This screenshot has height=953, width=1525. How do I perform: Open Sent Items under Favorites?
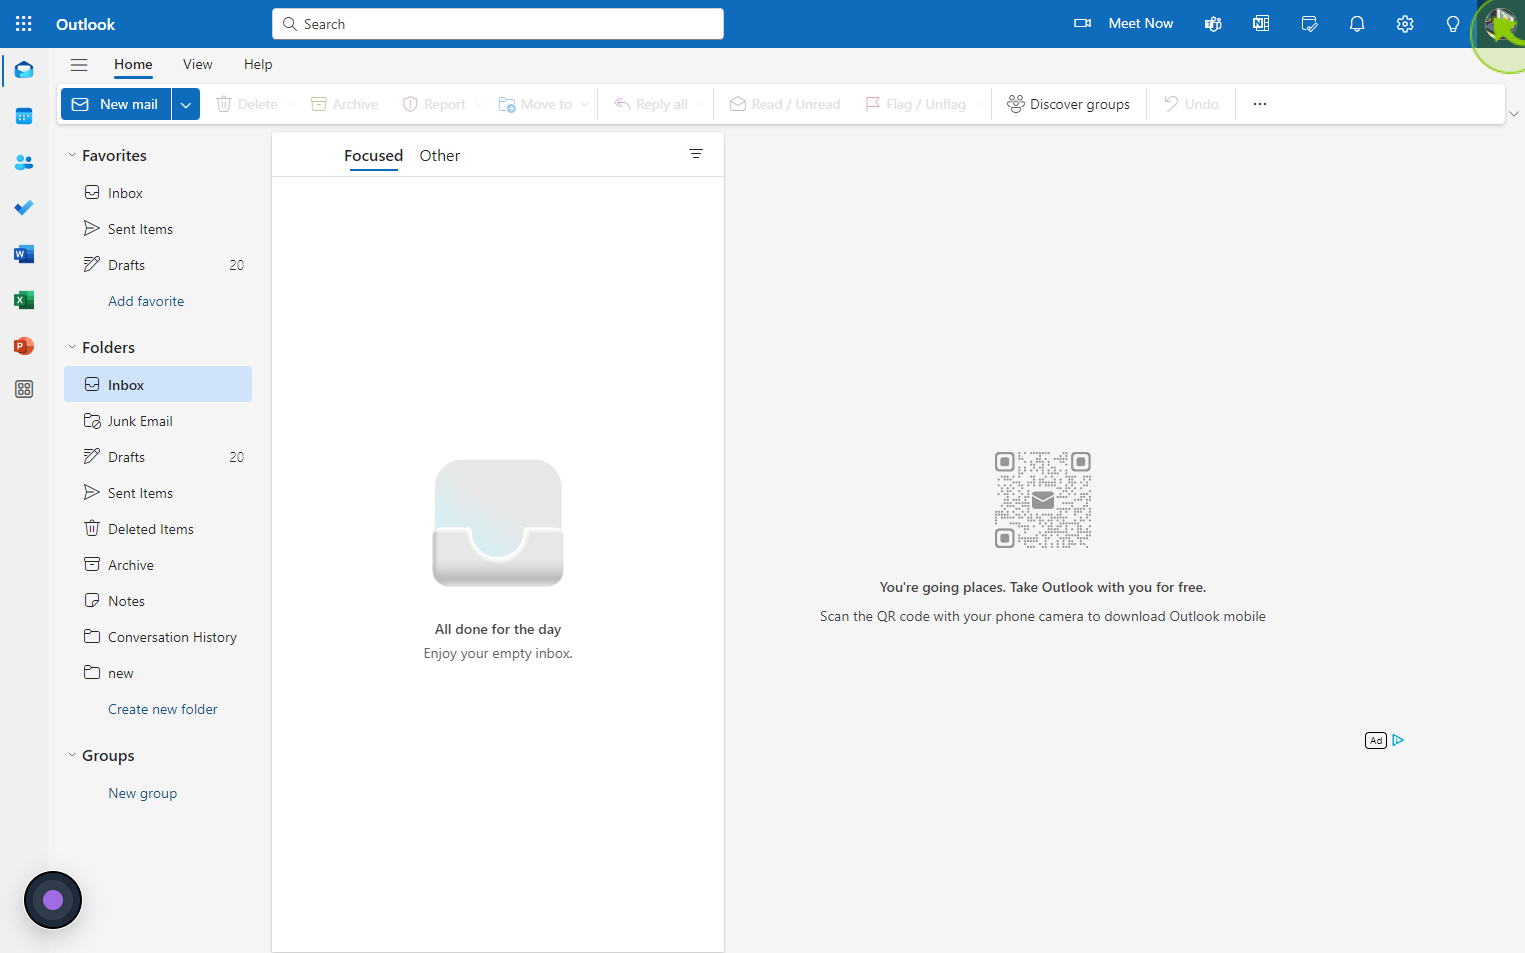tap(158, 229)
